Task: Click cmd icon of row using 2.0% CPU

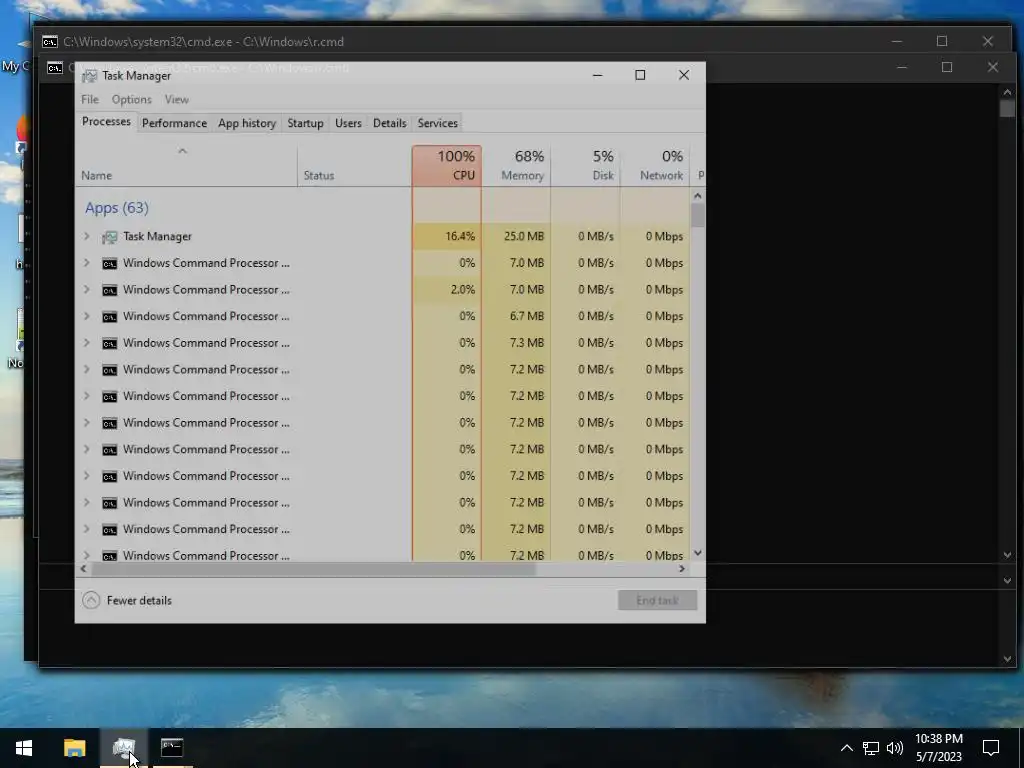Action: (x=109, y=290)
